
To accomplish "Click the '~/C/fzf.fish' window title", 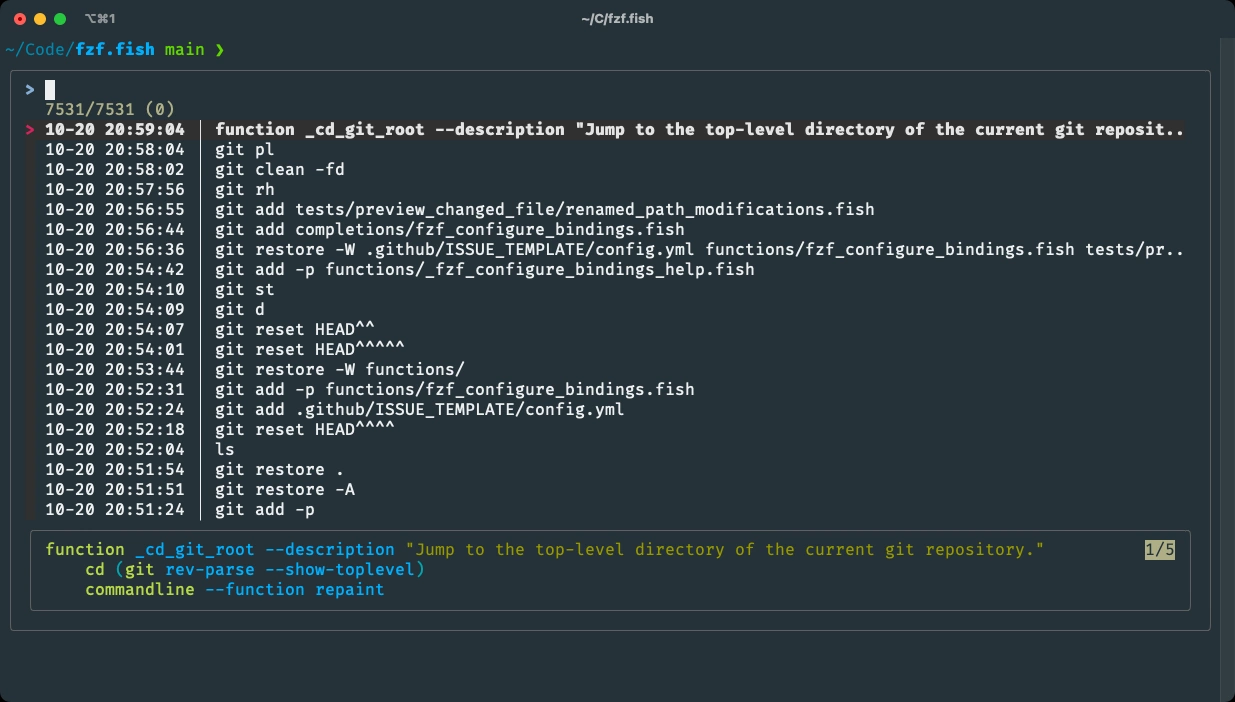I will coord(617,18).
